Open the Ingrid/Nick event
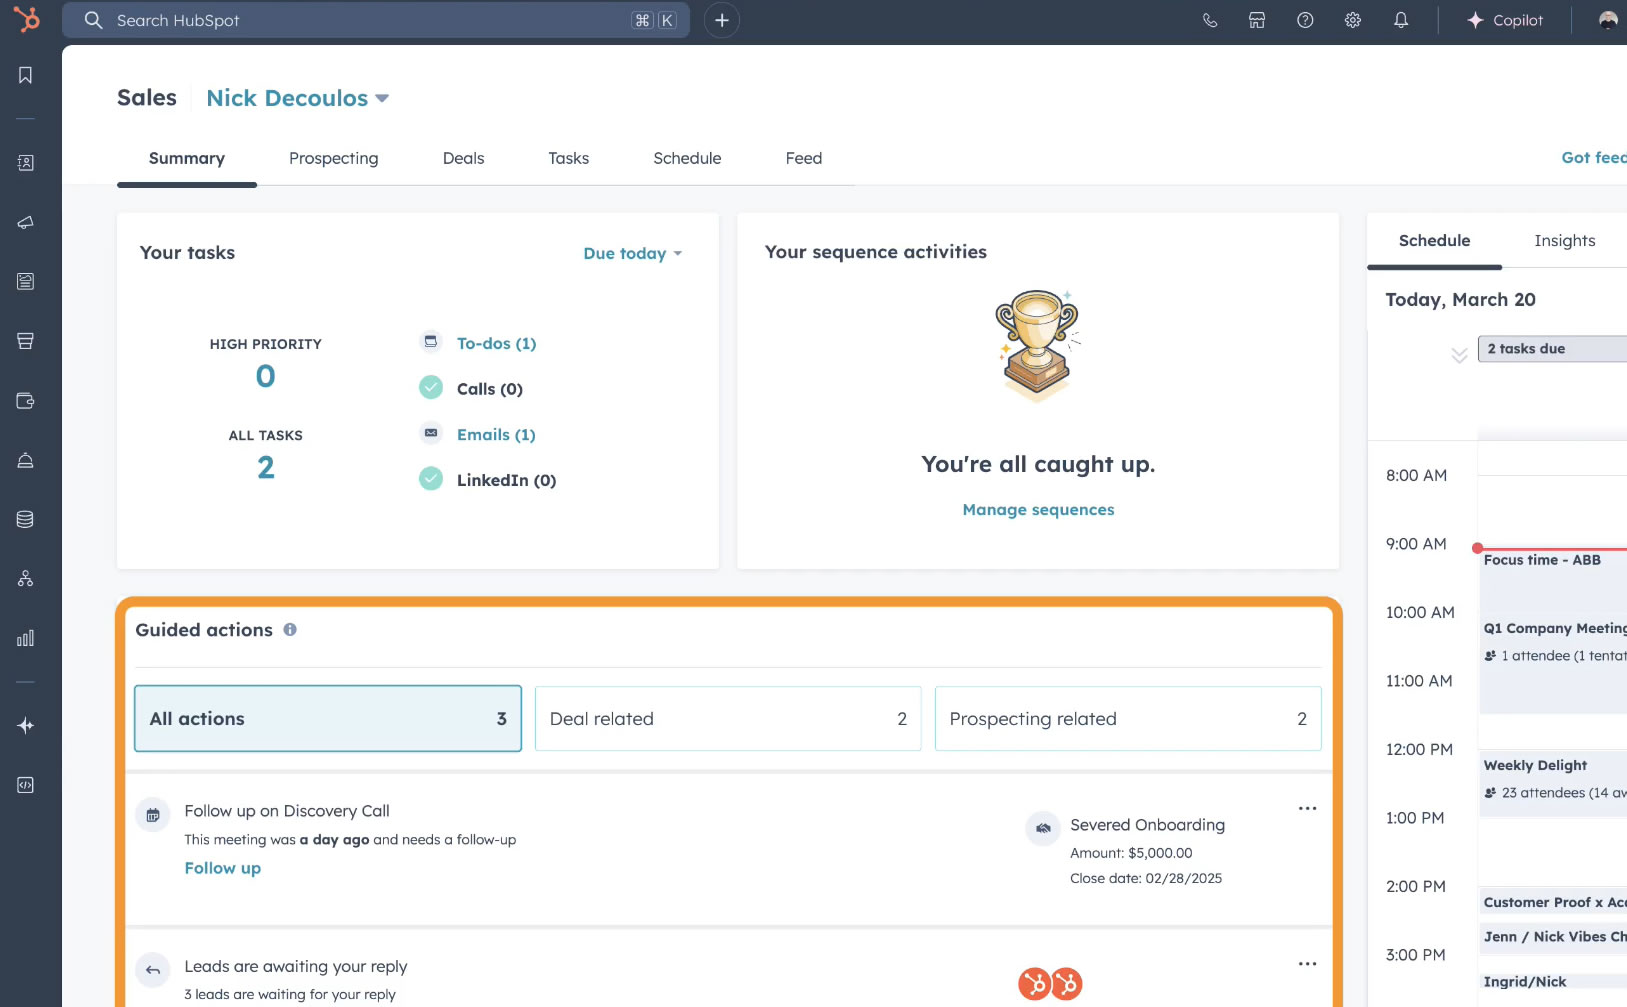The height and width of the screenshot is (1007, 1627). pyautogui.click(x=1555, y=981)
